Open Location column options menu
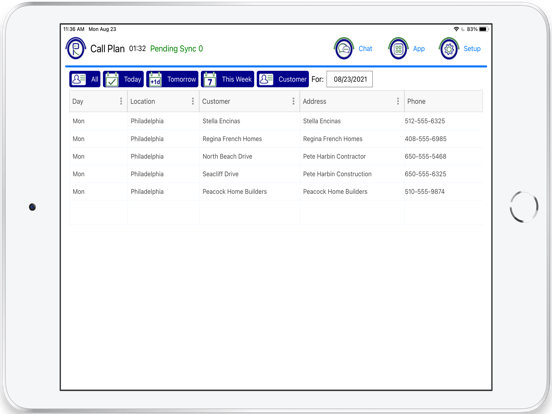The image size is (552, 414). pyautogui.click(x=193, y=101)
